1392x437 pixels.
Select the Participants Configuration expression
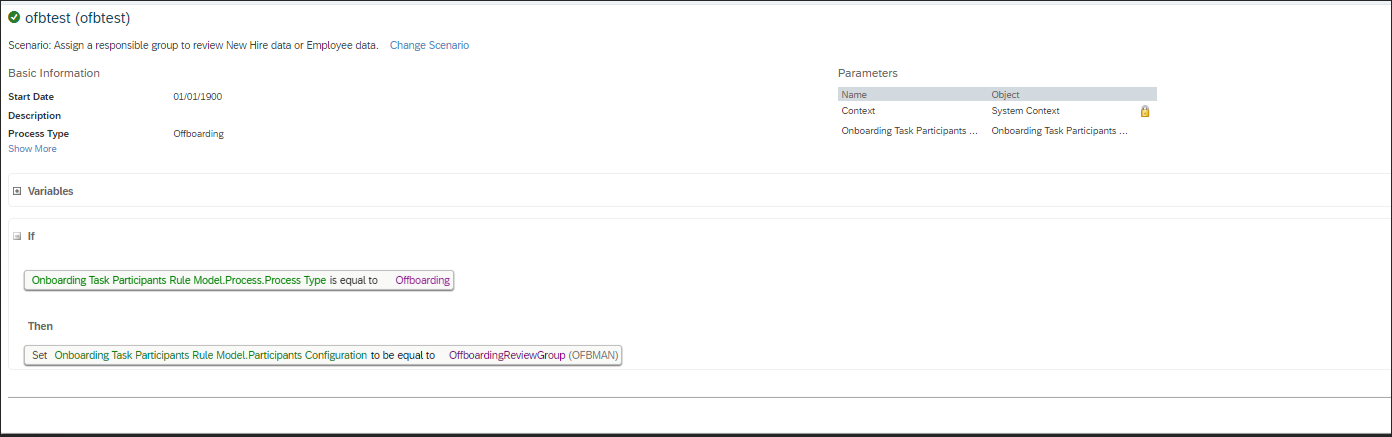click(211, 355)
